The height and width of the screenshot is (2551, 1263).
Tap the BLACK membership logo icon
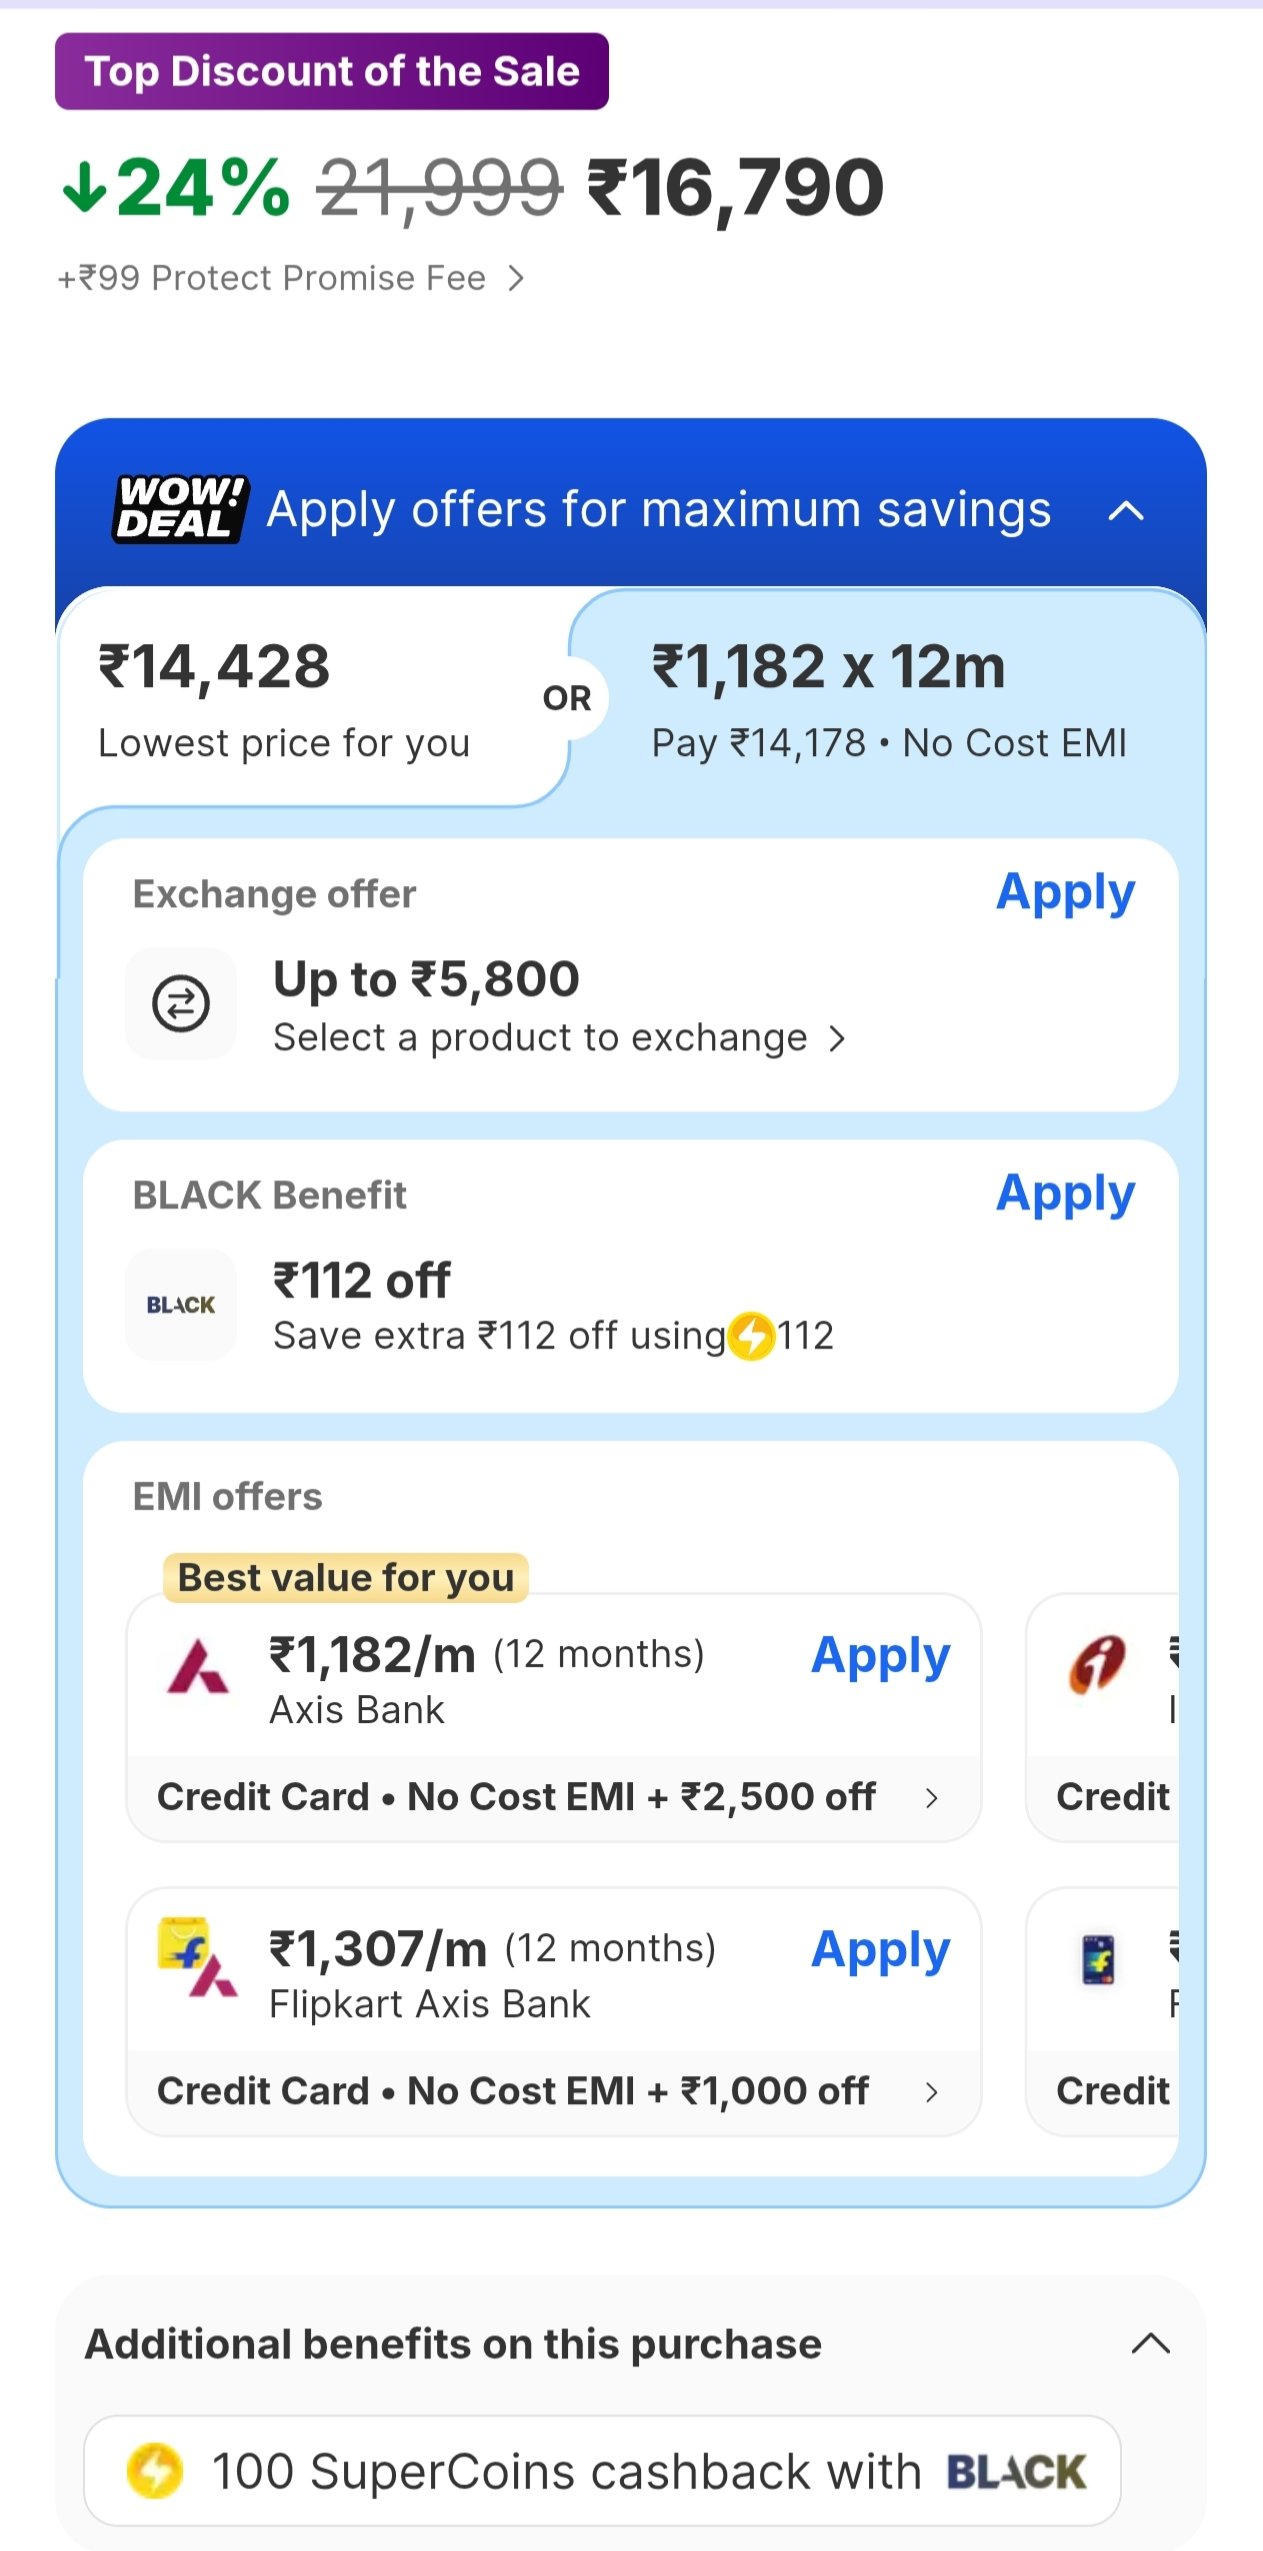(181, 1304)
